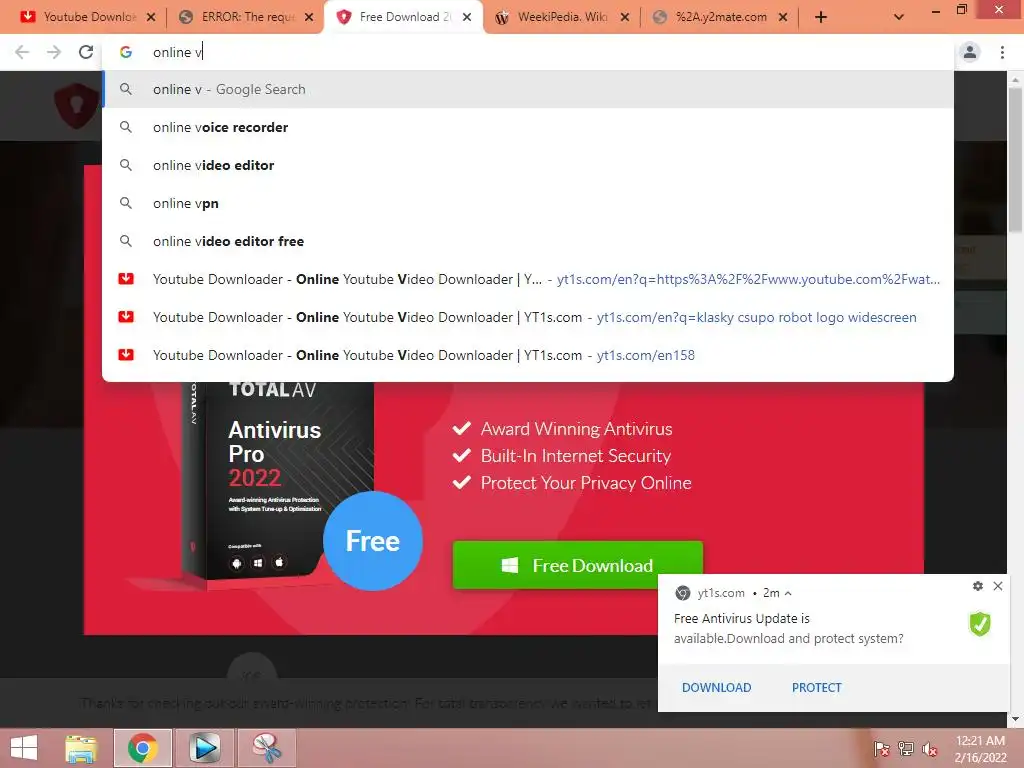Collapse the notification with the caret
Viewport: 1024px width, 768px height.
788,593
